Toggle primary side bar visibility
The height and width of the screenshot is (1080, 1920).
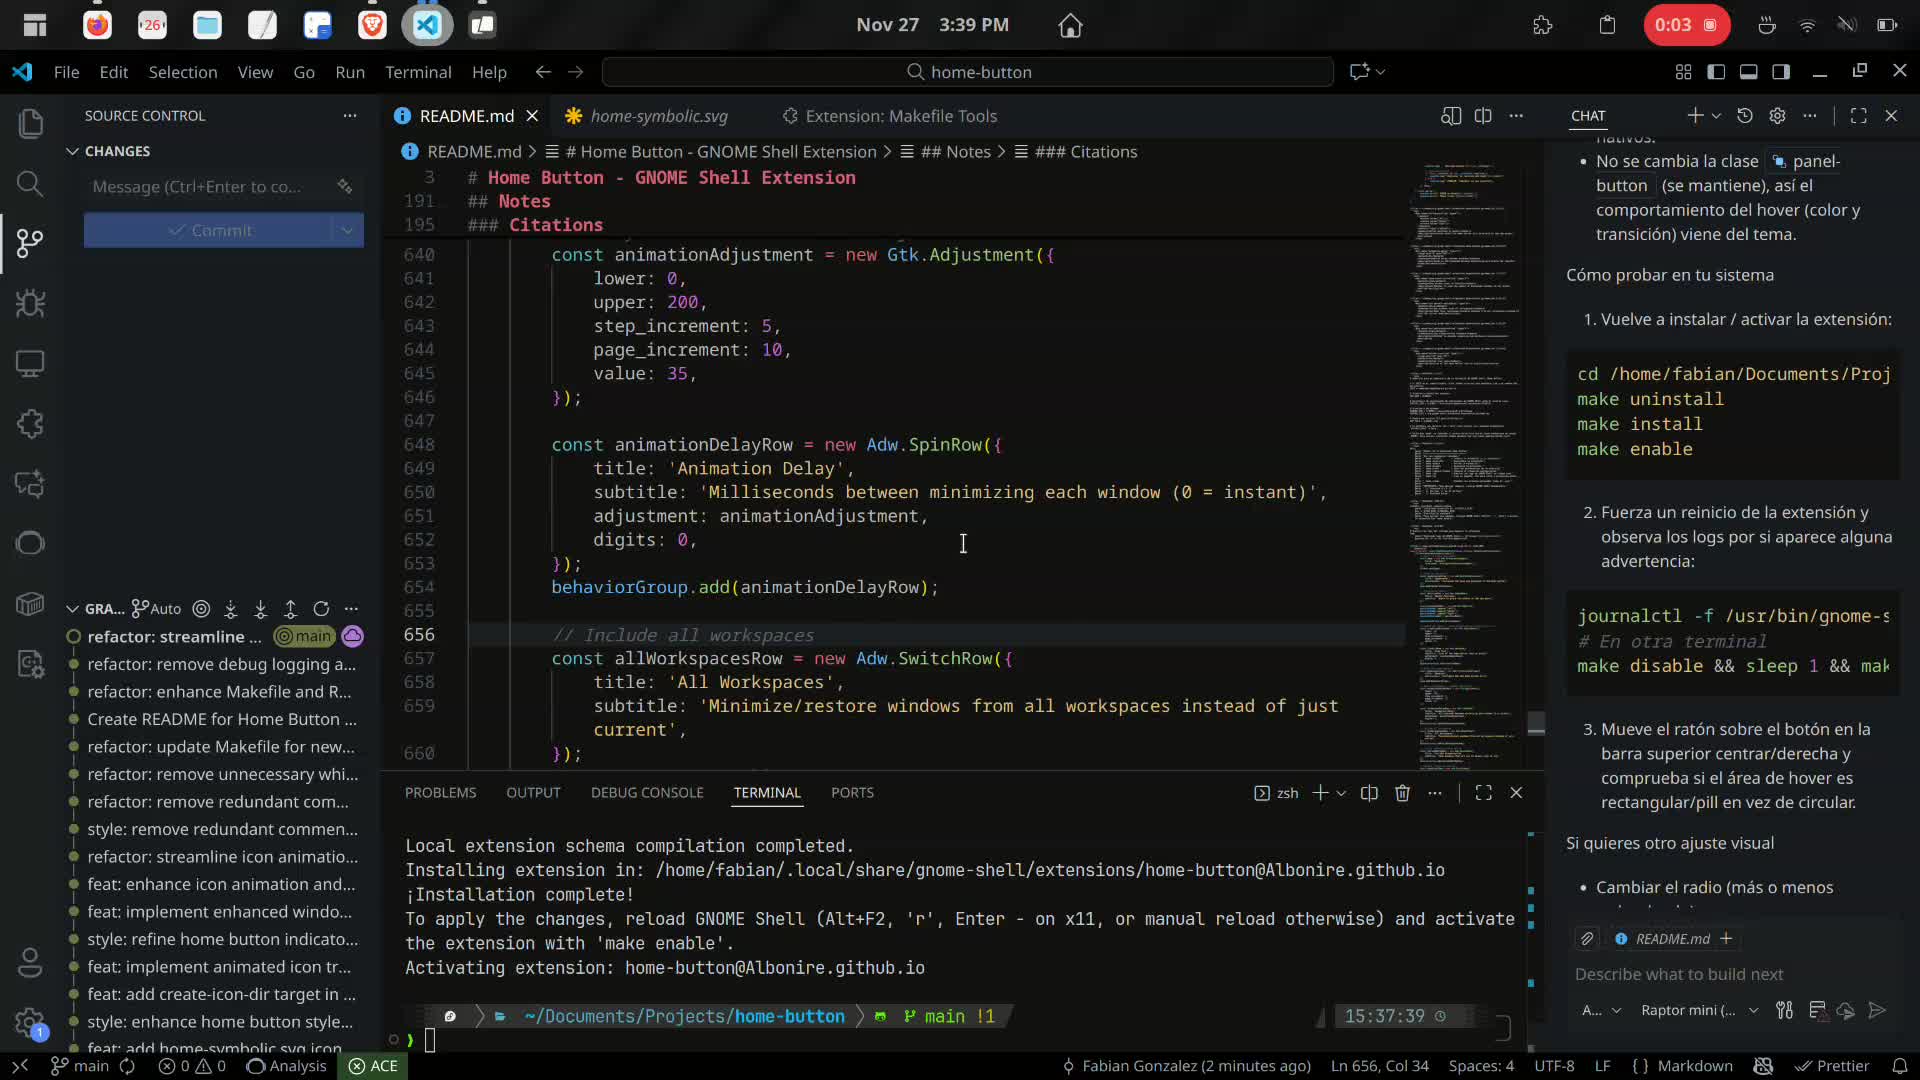[x=1716, y=72]
